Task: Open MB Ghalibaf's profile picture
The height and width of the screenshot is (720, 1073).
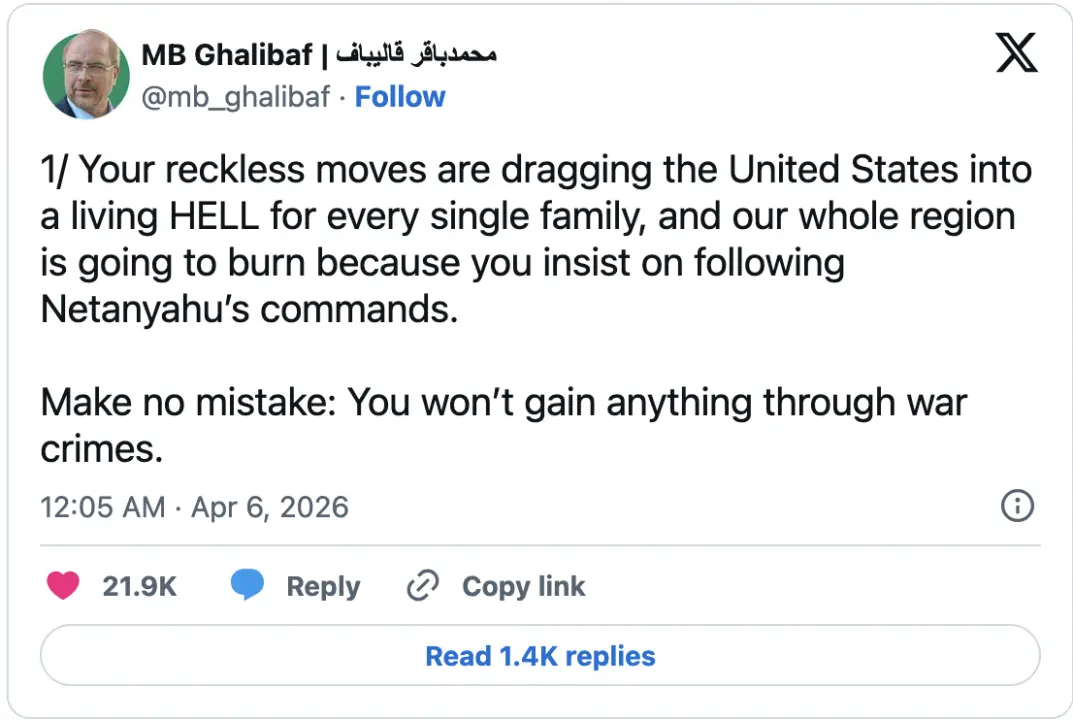Action: tap(86, 74)
